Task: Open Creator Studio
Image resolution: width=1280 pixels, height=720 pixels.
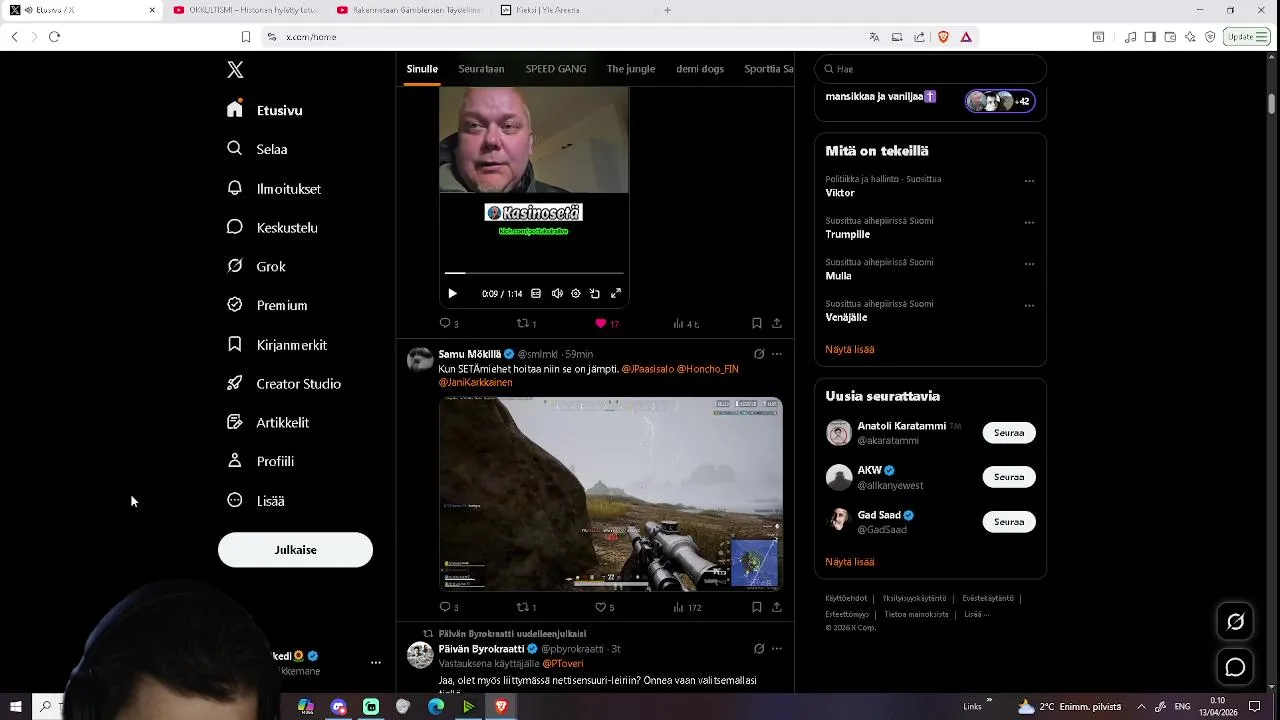Action: (x=284, y=383)
